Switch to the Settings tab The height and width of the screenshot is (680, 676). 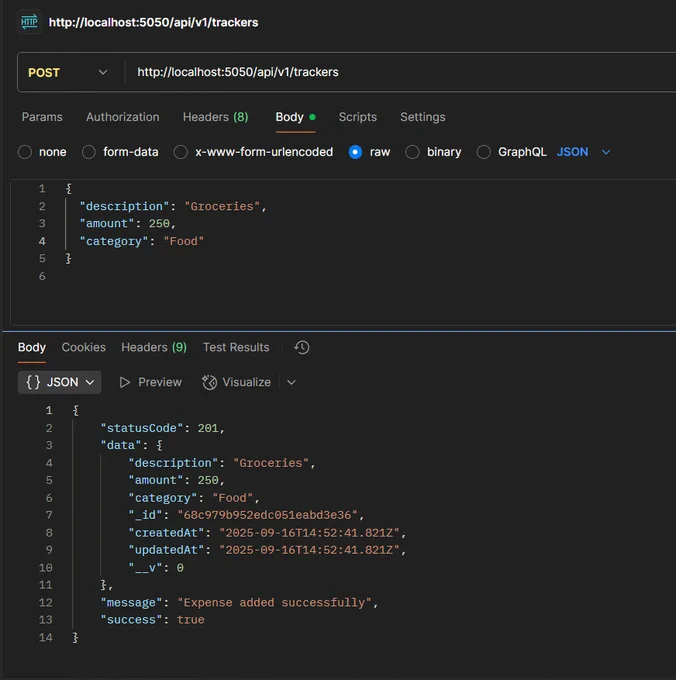point(423,117)
